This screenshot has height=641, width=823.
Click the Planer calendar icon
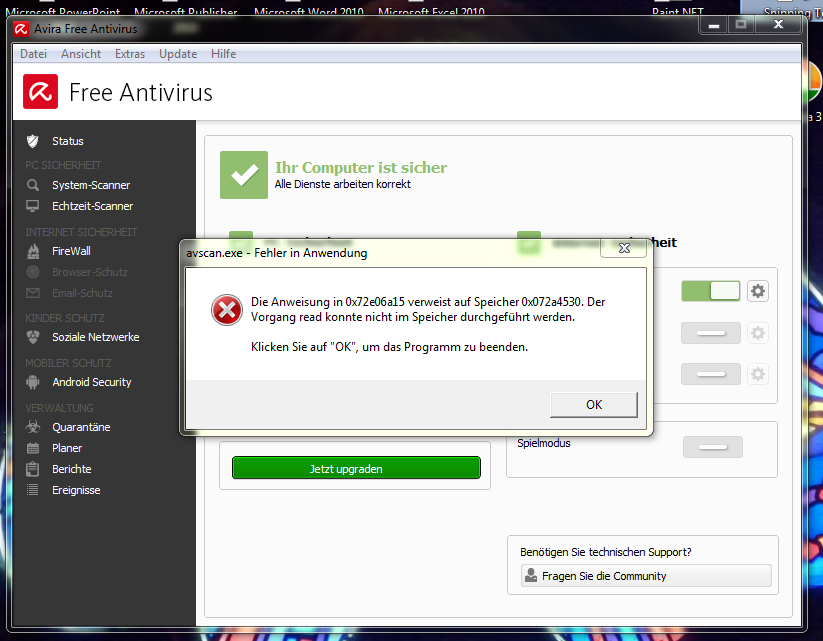click(x=33, y=448)
